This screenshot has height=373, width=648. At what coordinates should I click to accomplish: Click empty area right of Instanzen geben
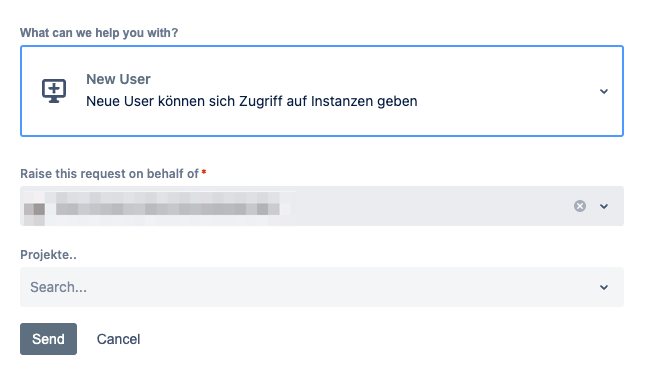[504, 101]
